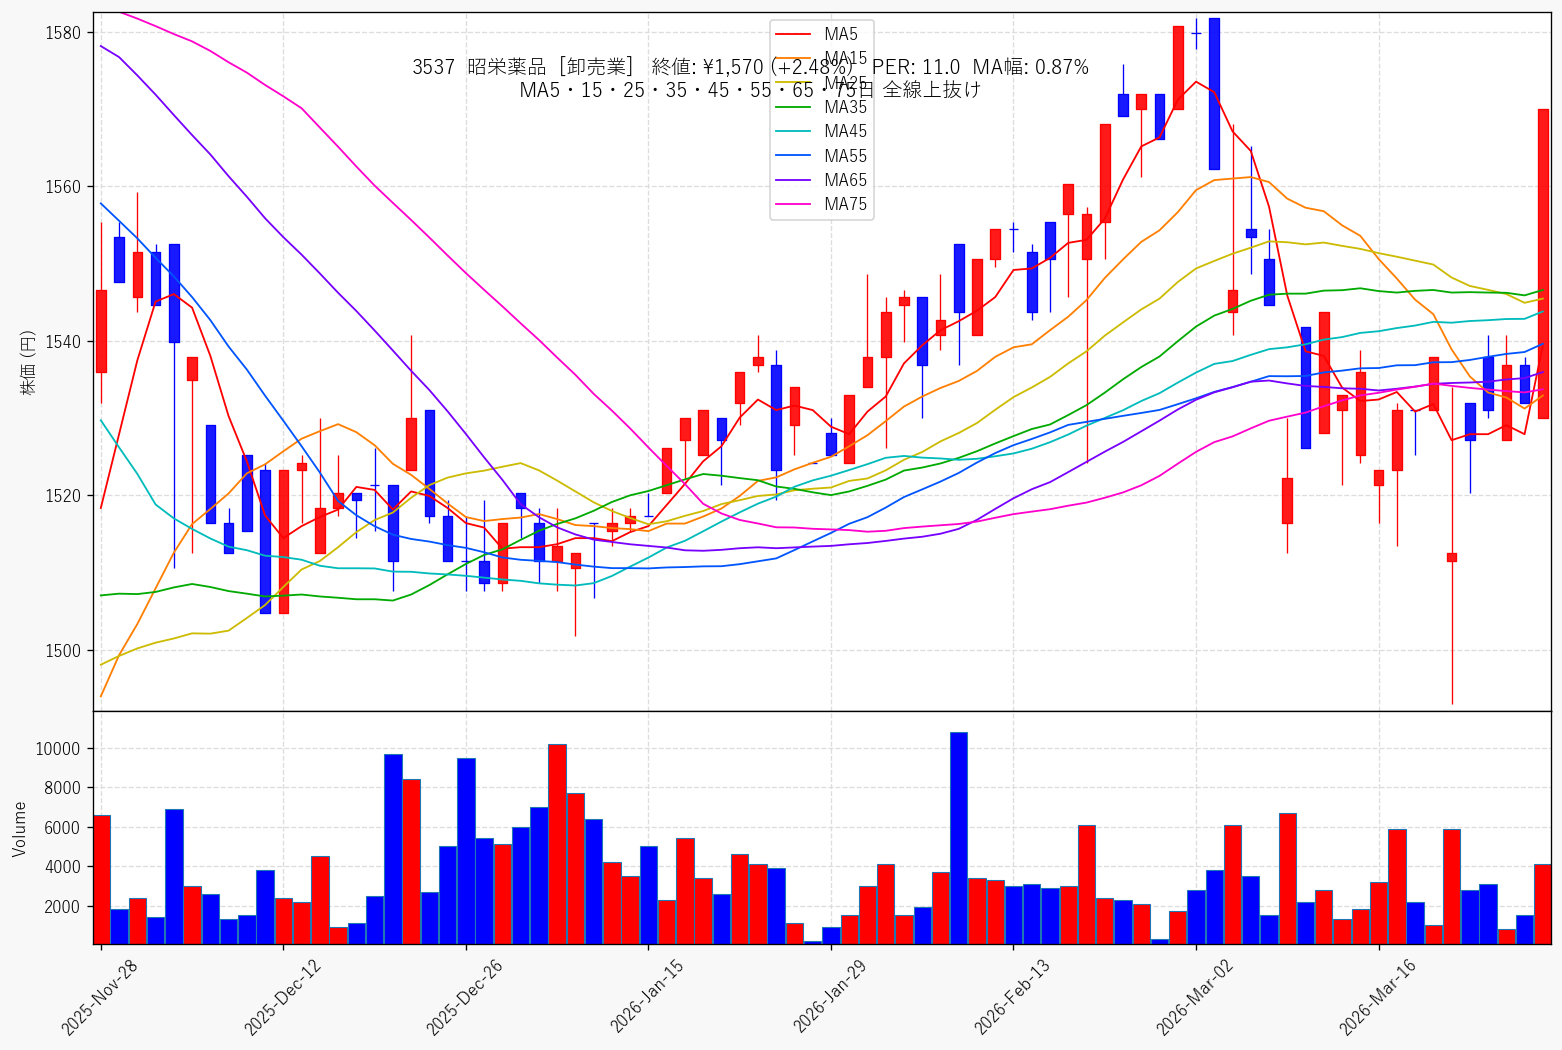Click the 1520 price tick label
1562x1050 pixels.
click(62, 496)
